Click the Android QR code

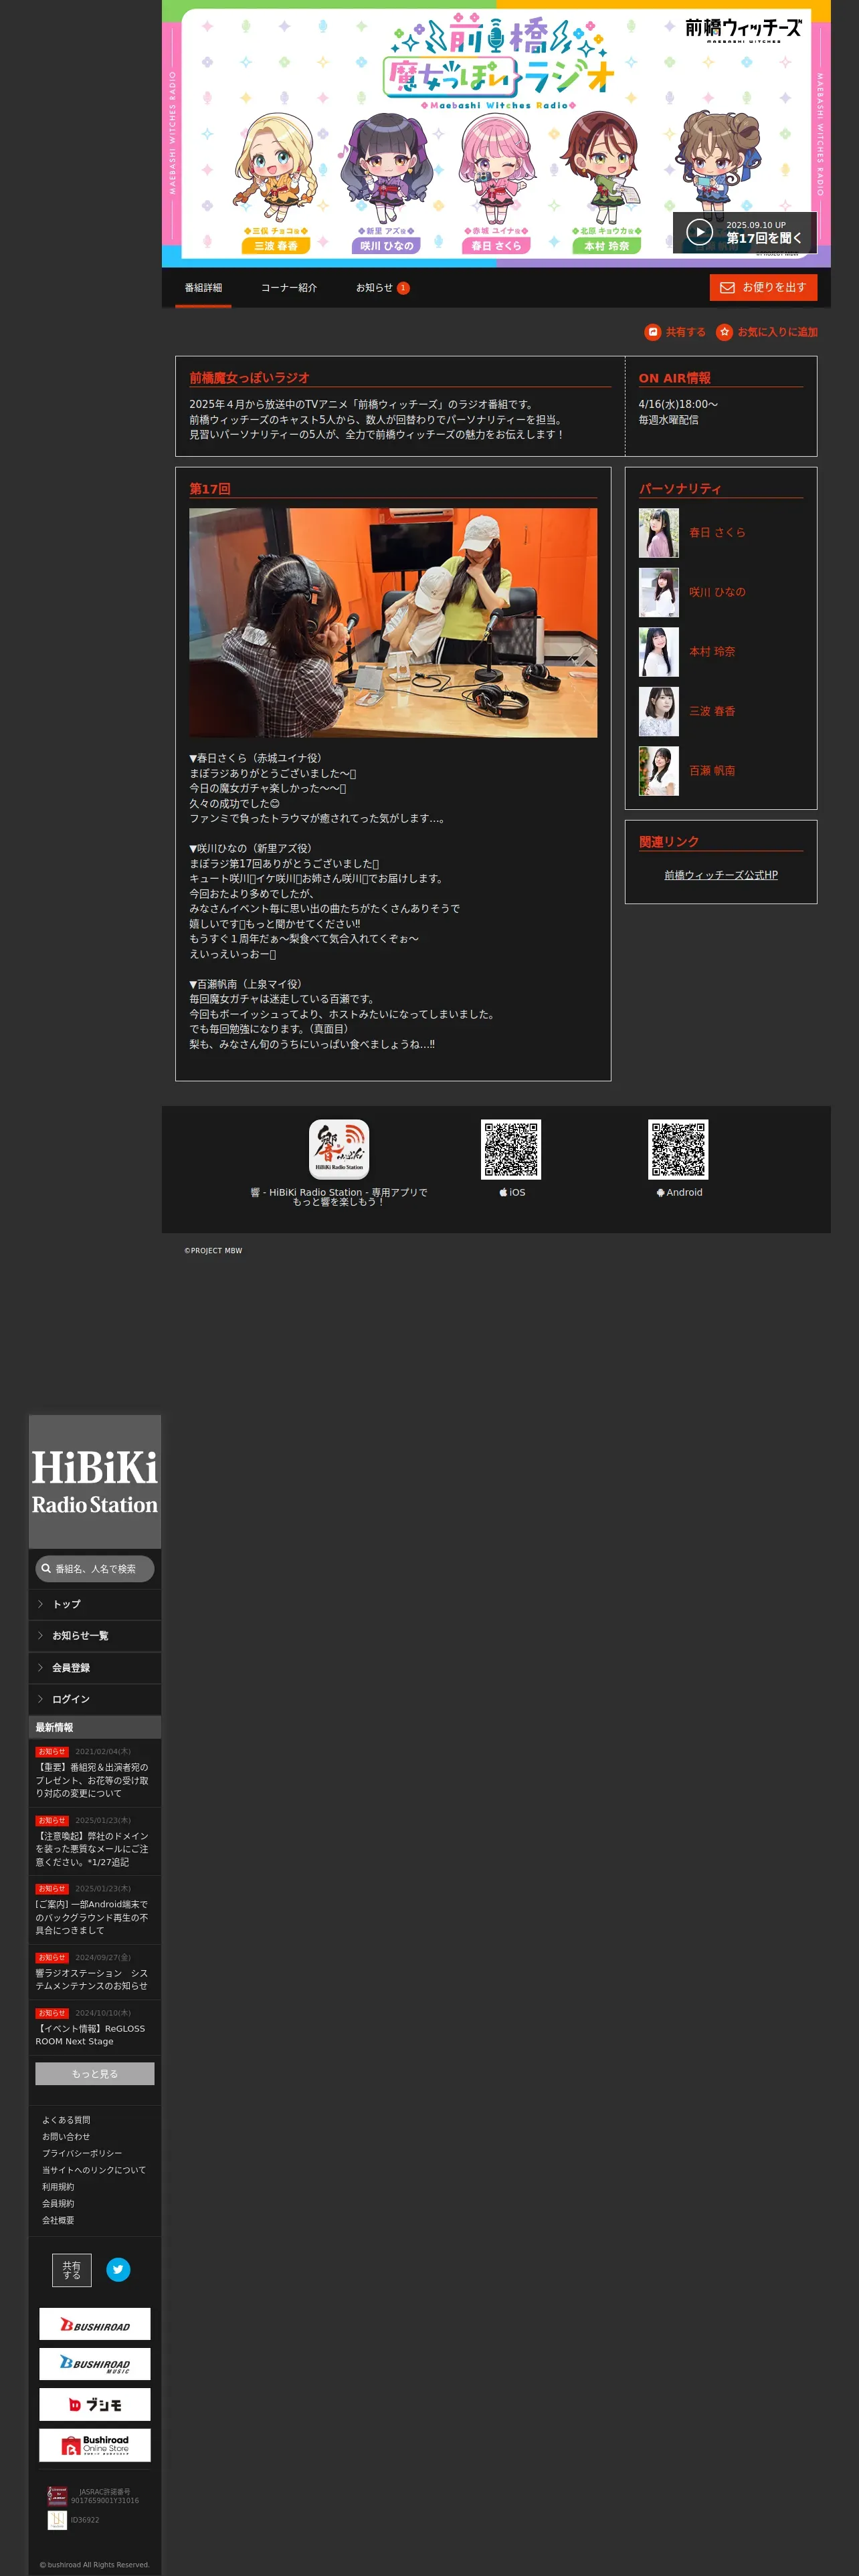[x=678, y=1149]
